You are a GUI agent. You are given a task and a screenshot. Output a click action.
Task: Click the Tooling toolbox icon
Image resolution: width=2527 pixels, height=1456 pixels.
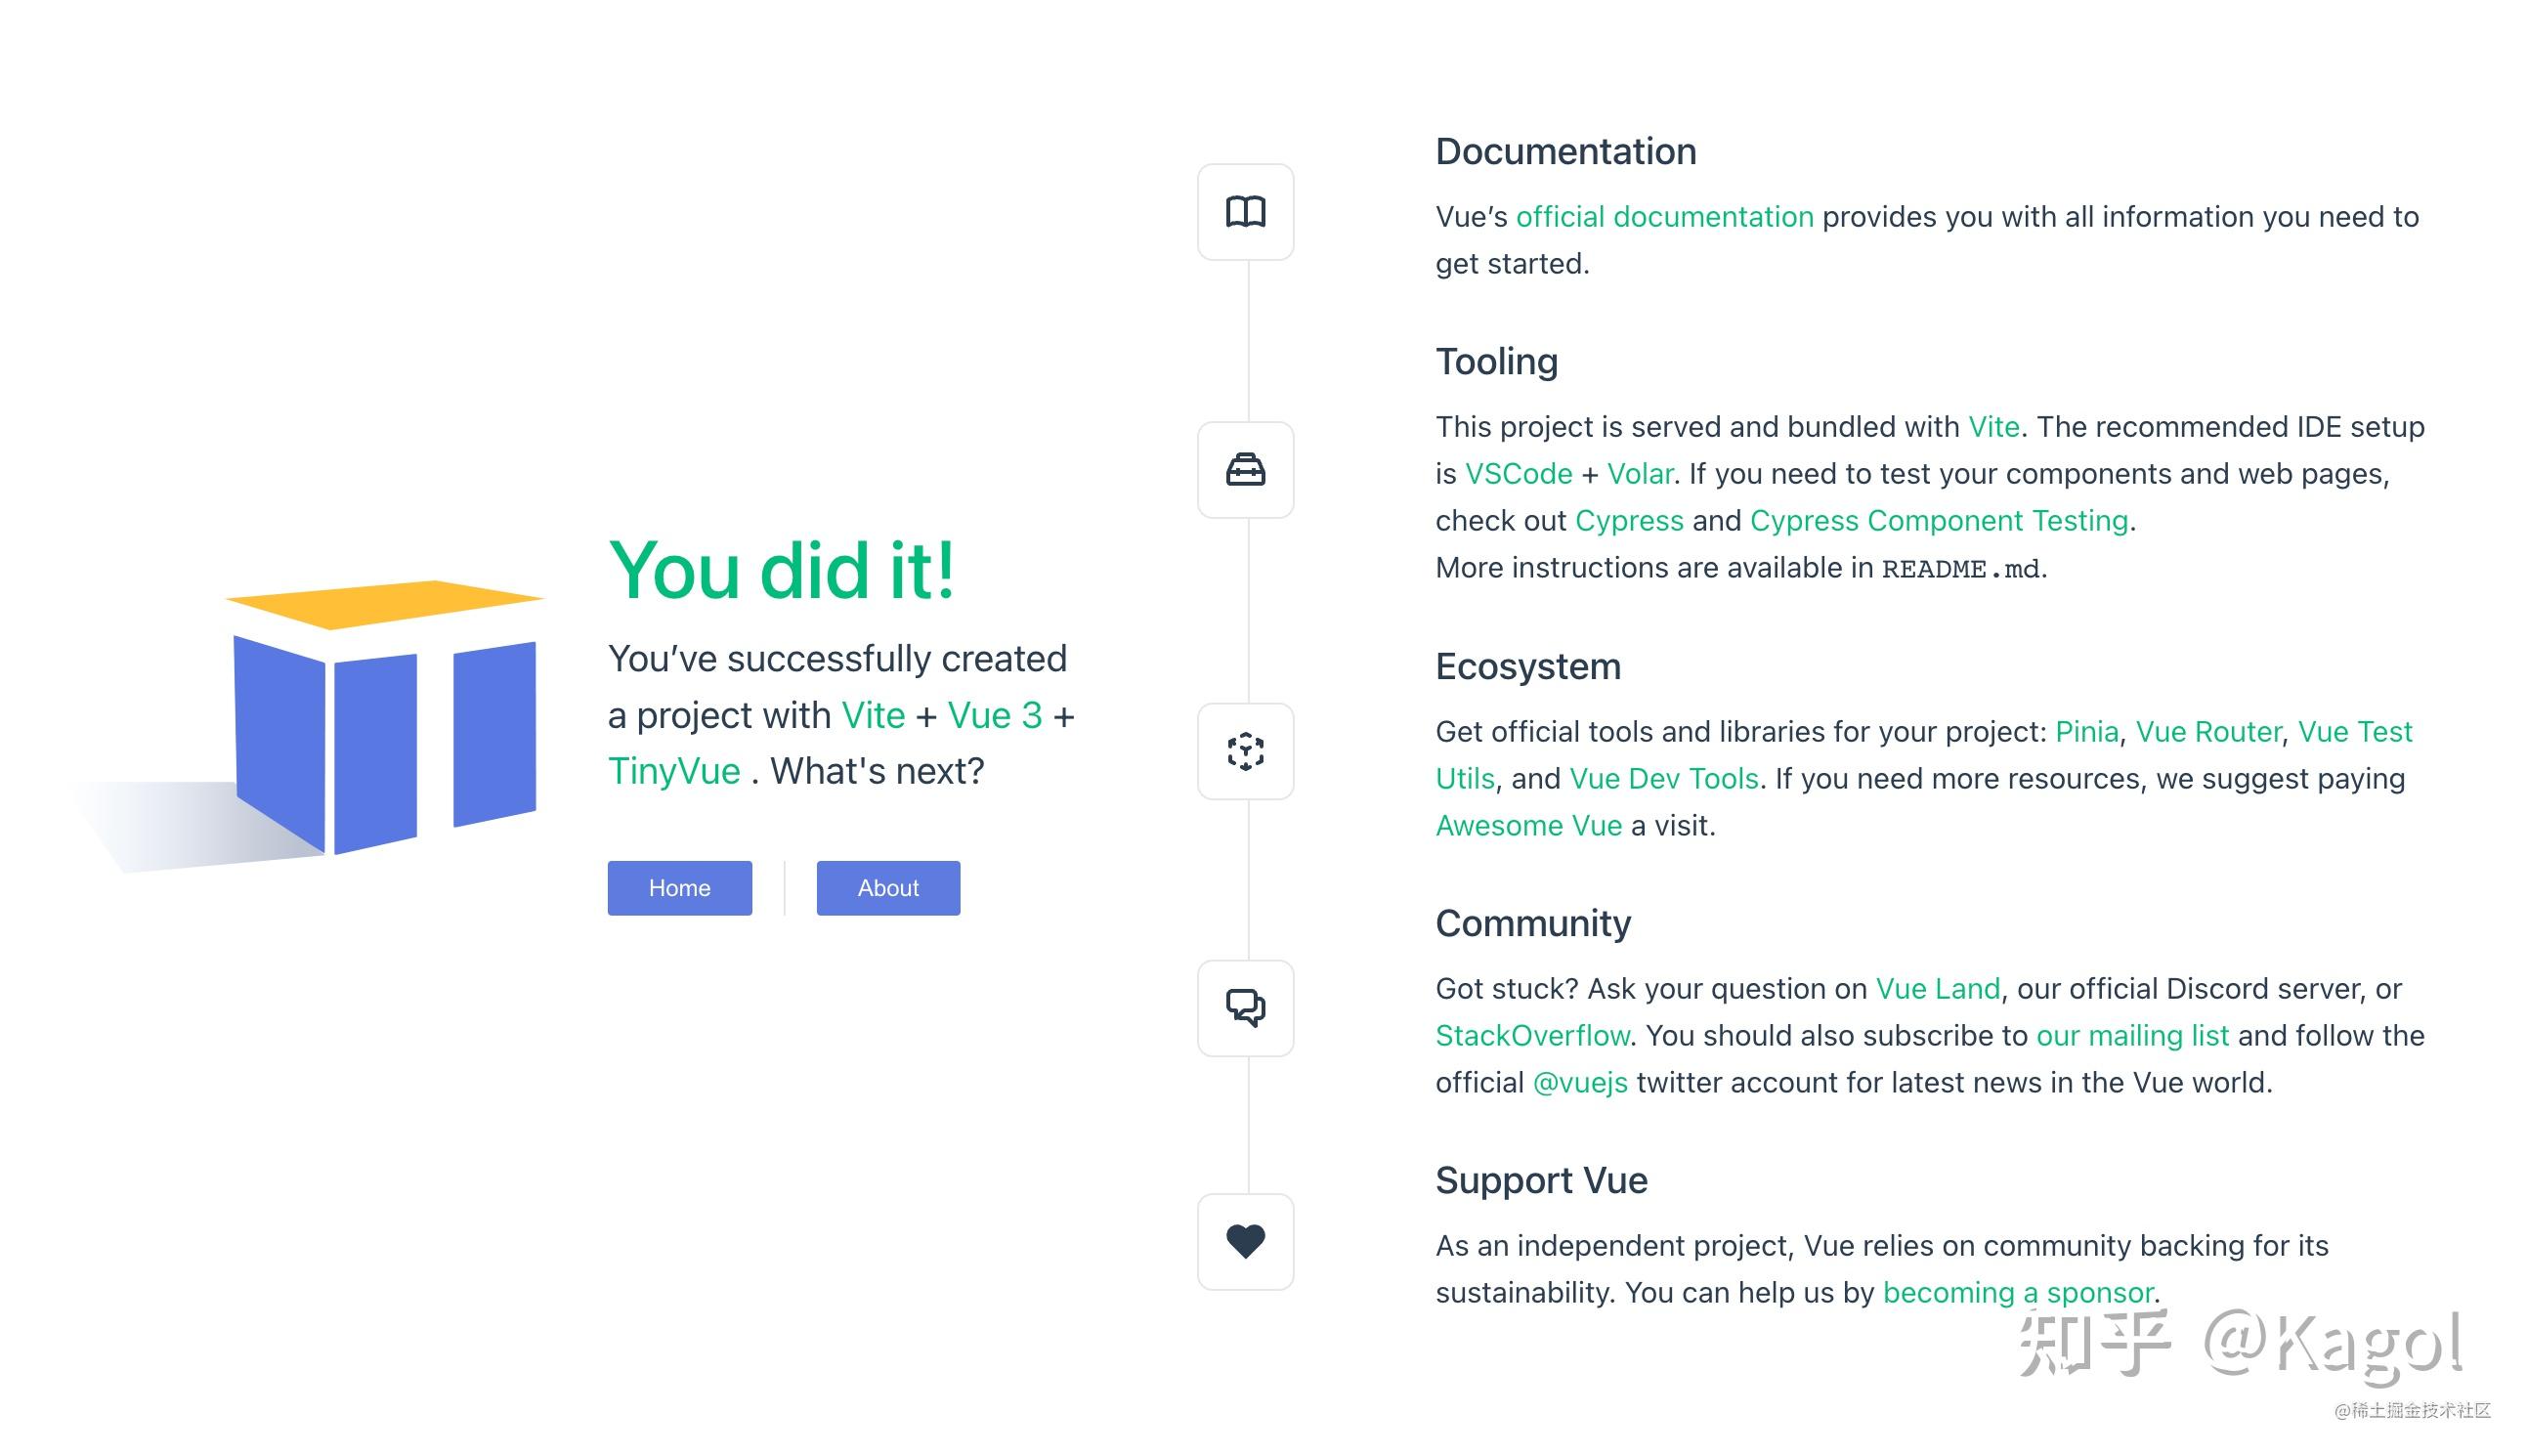pos(1245,470)
